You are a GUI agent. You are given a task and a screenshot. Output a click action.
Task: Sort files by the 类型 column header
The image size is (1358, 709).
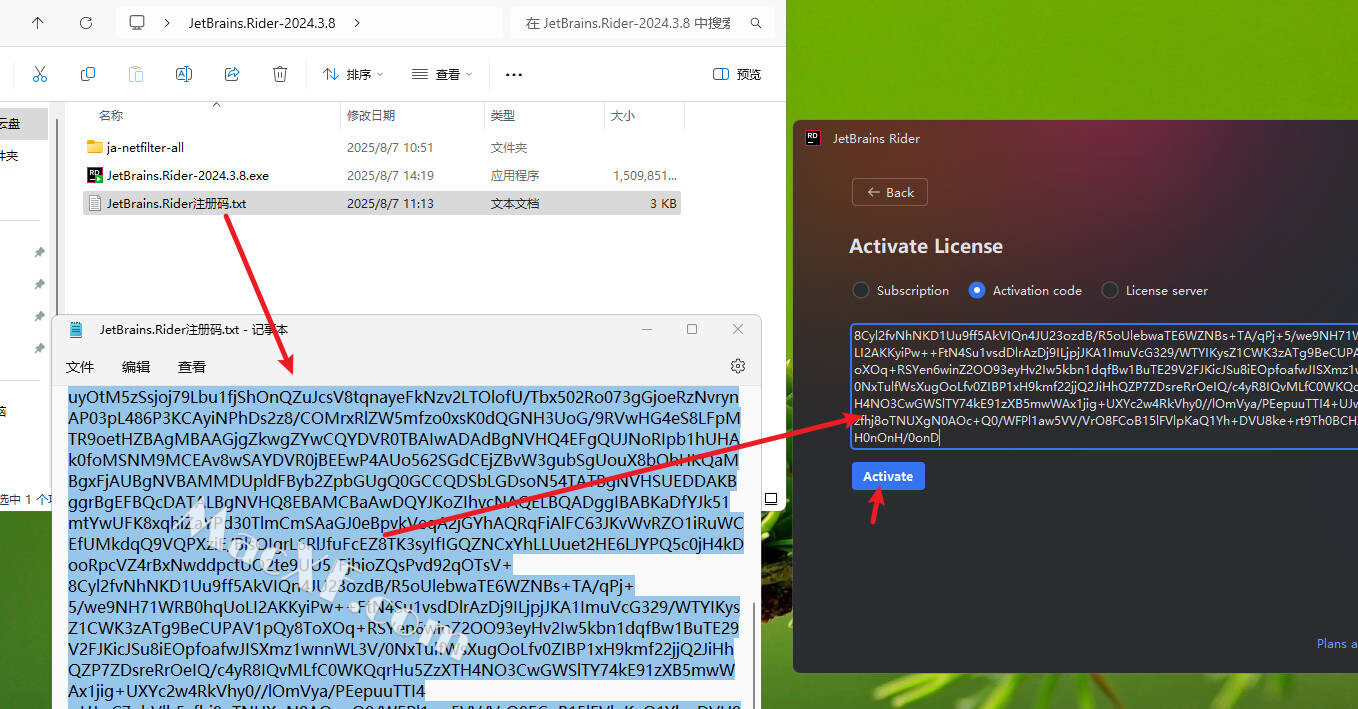(502, 116)
